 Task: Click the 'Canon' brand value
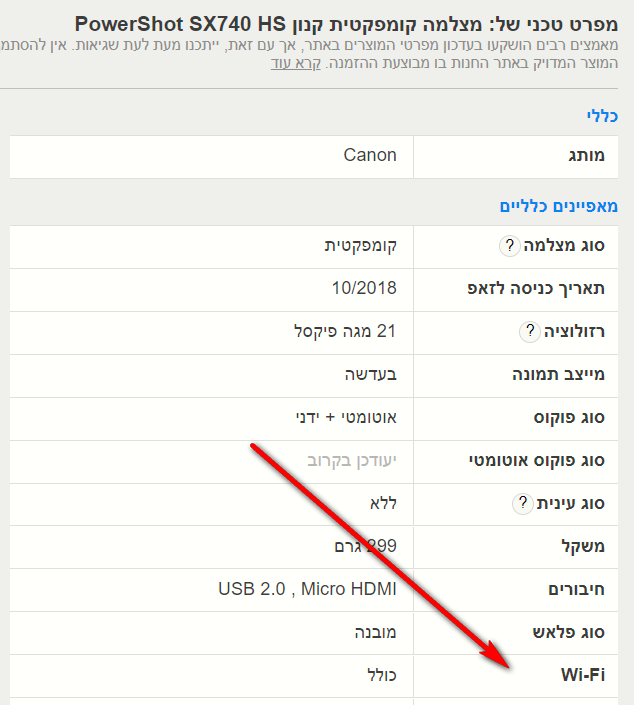tap(370, 155)
